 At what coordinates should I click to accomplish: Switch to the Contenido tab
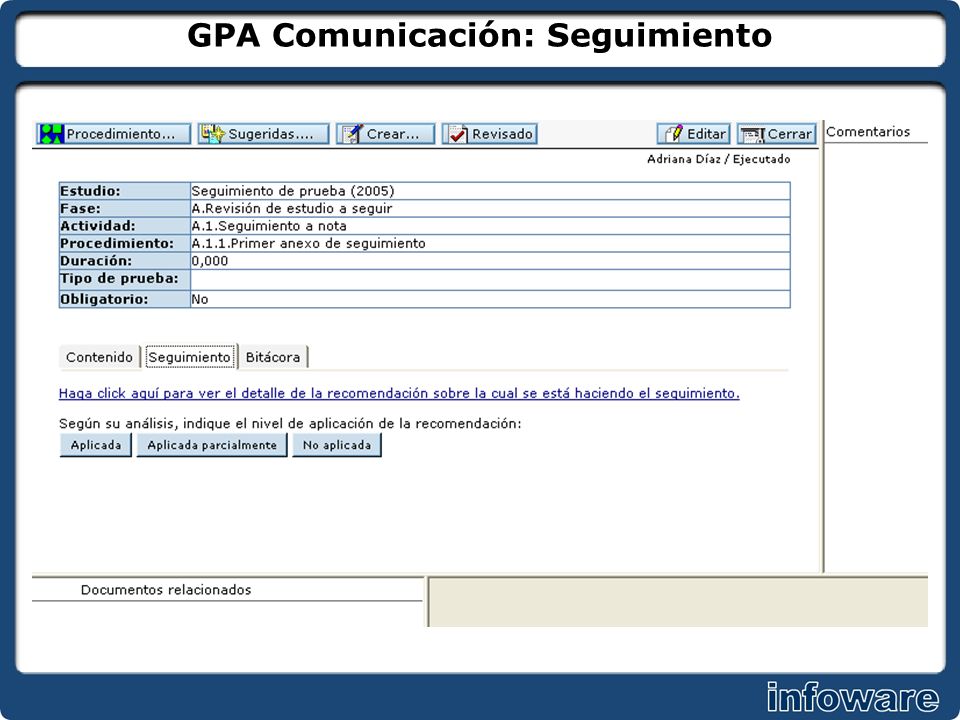(x=99, y=357)
